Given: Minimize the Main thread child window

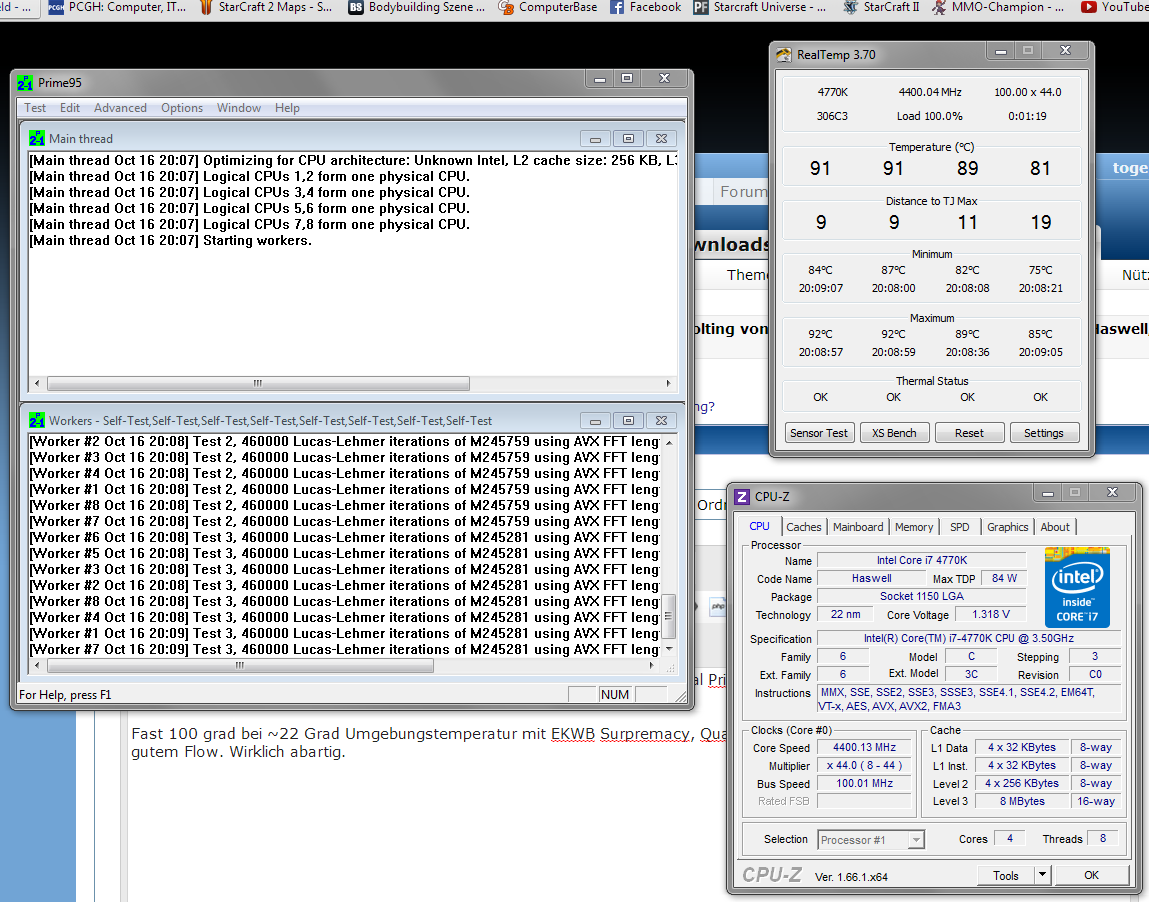Looking at the screenshot, I should tap(596, 138).
